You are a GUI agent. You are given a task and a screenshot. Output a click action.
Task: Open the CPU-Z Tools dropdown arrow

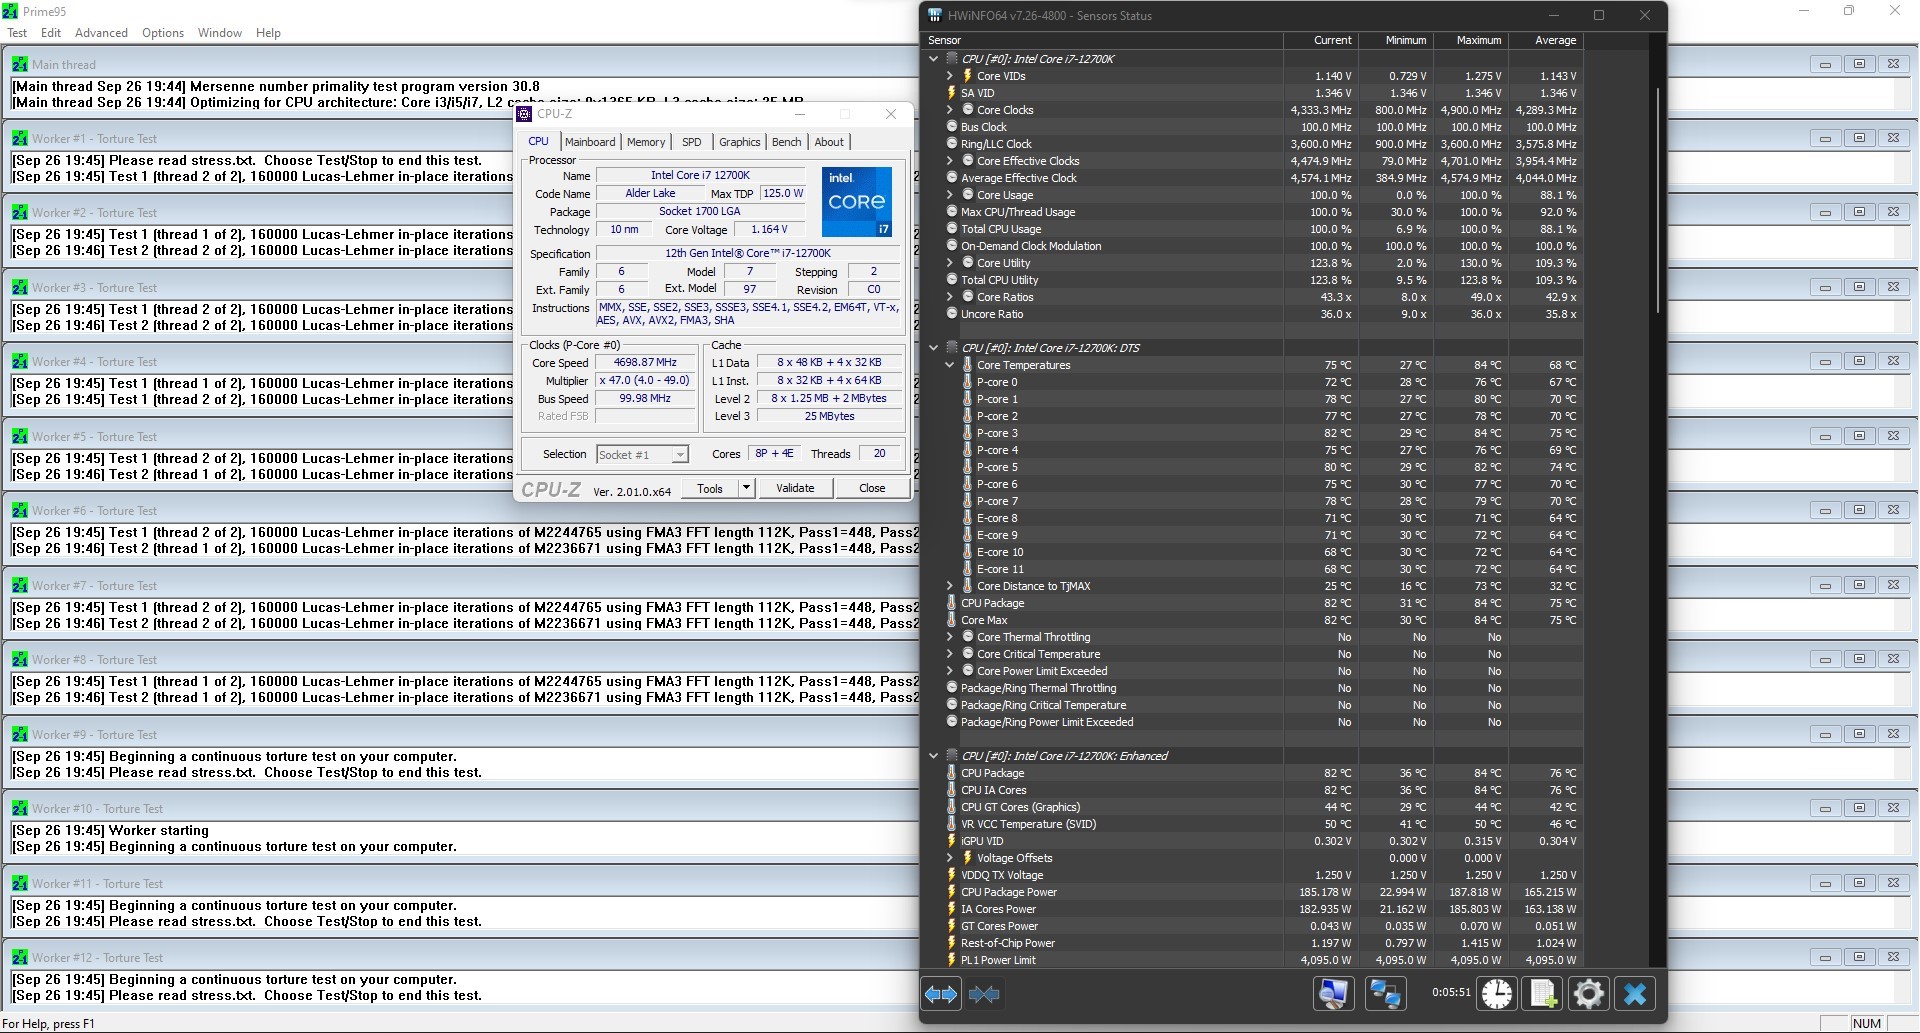click(745, 488)
